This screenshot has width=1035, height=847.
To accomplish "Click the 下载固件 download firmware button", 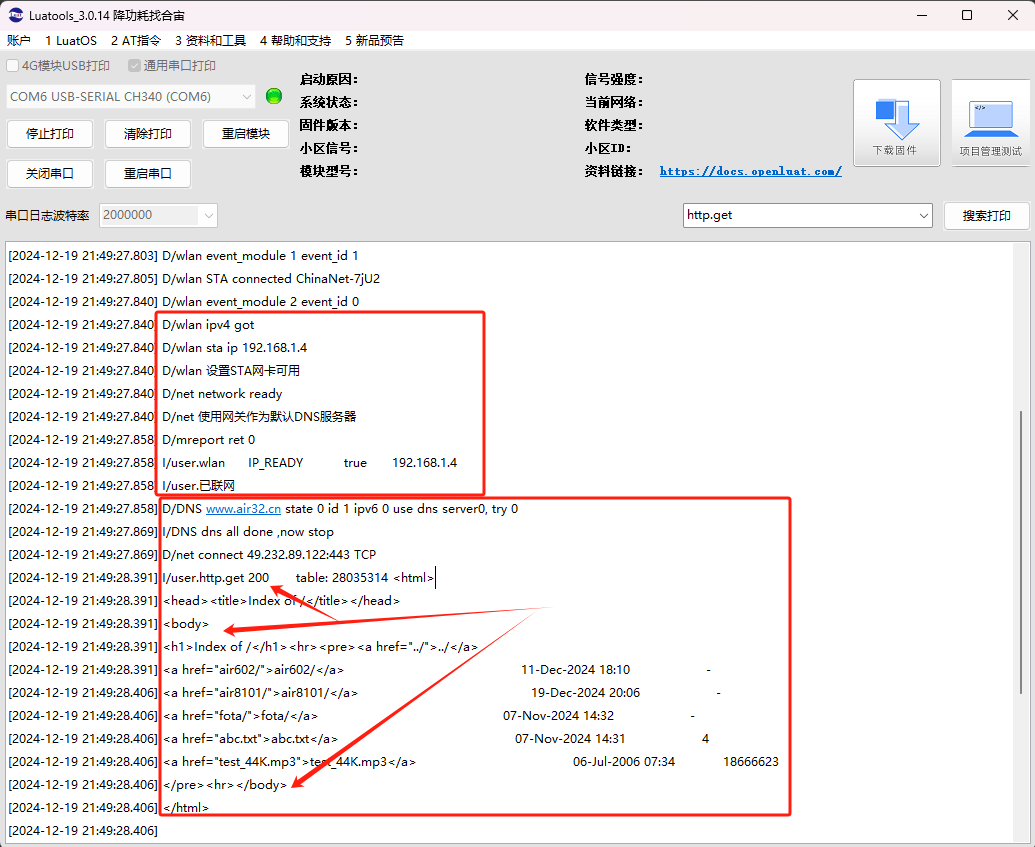I will 896,123.
